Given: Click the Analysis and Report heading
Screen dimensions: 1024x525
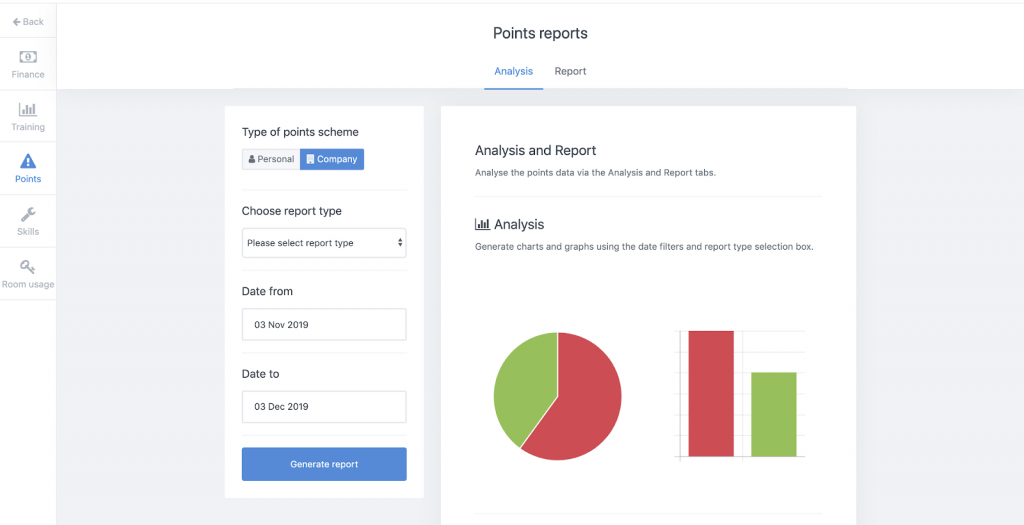Looking at the screenshot, I should [x=536, y=151].
